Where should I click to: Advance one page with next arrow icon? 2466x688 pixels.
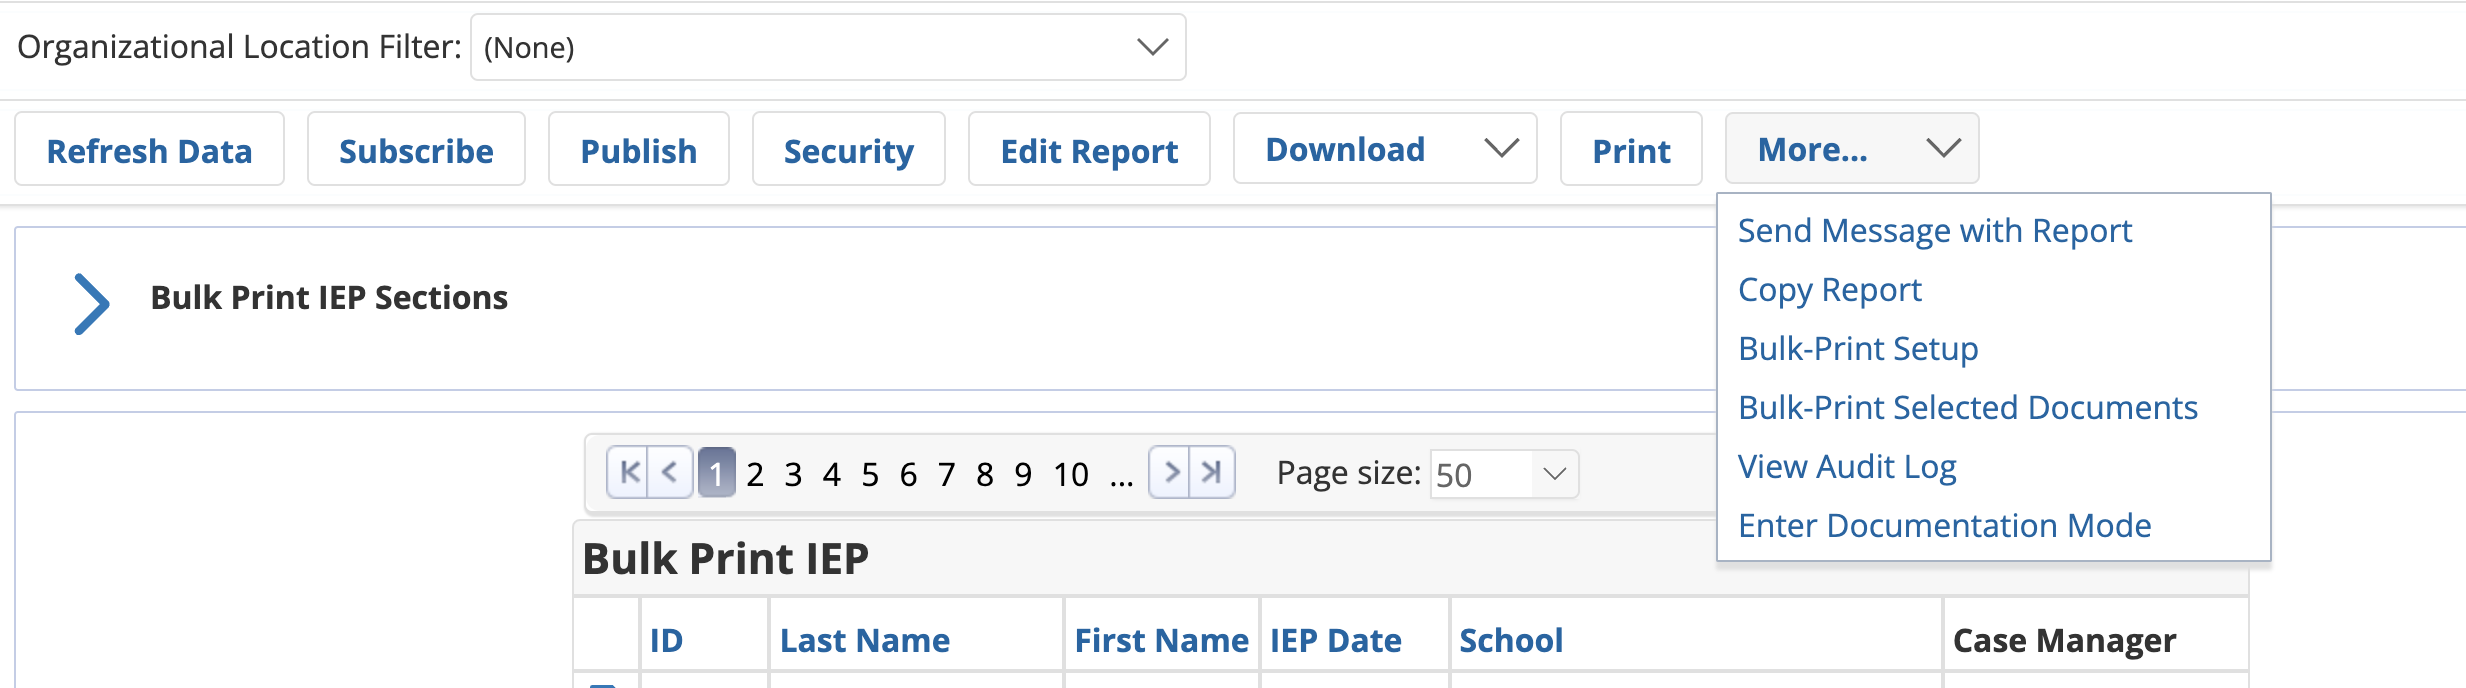tap(1170, 473)
